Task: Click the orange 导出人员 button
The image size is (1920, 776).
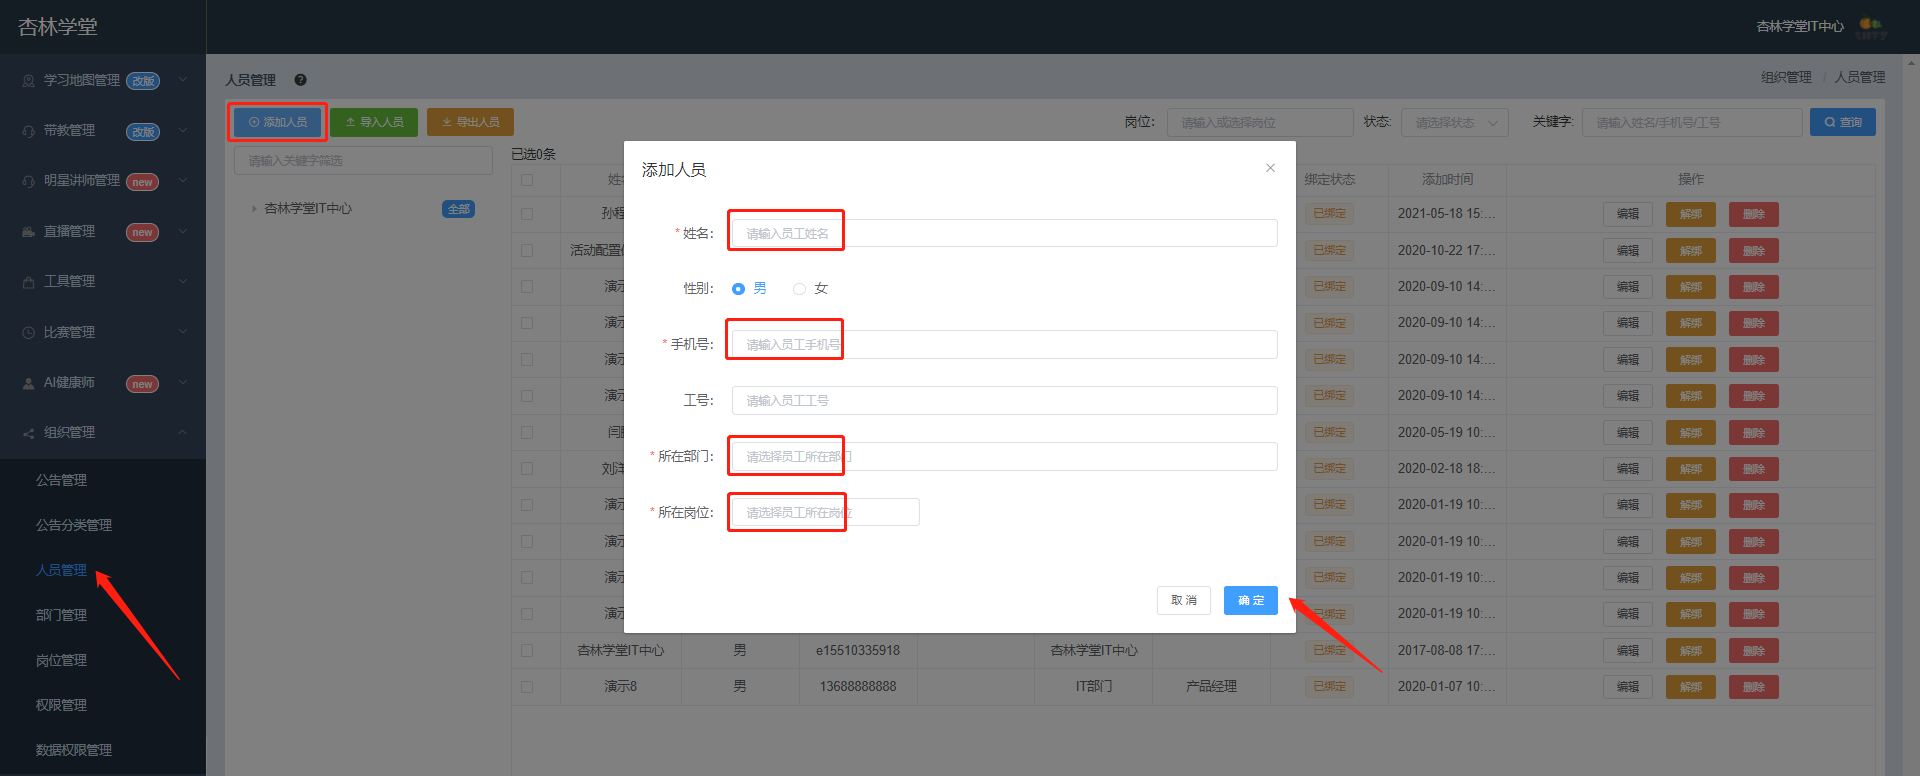Action: pos(470,122)
